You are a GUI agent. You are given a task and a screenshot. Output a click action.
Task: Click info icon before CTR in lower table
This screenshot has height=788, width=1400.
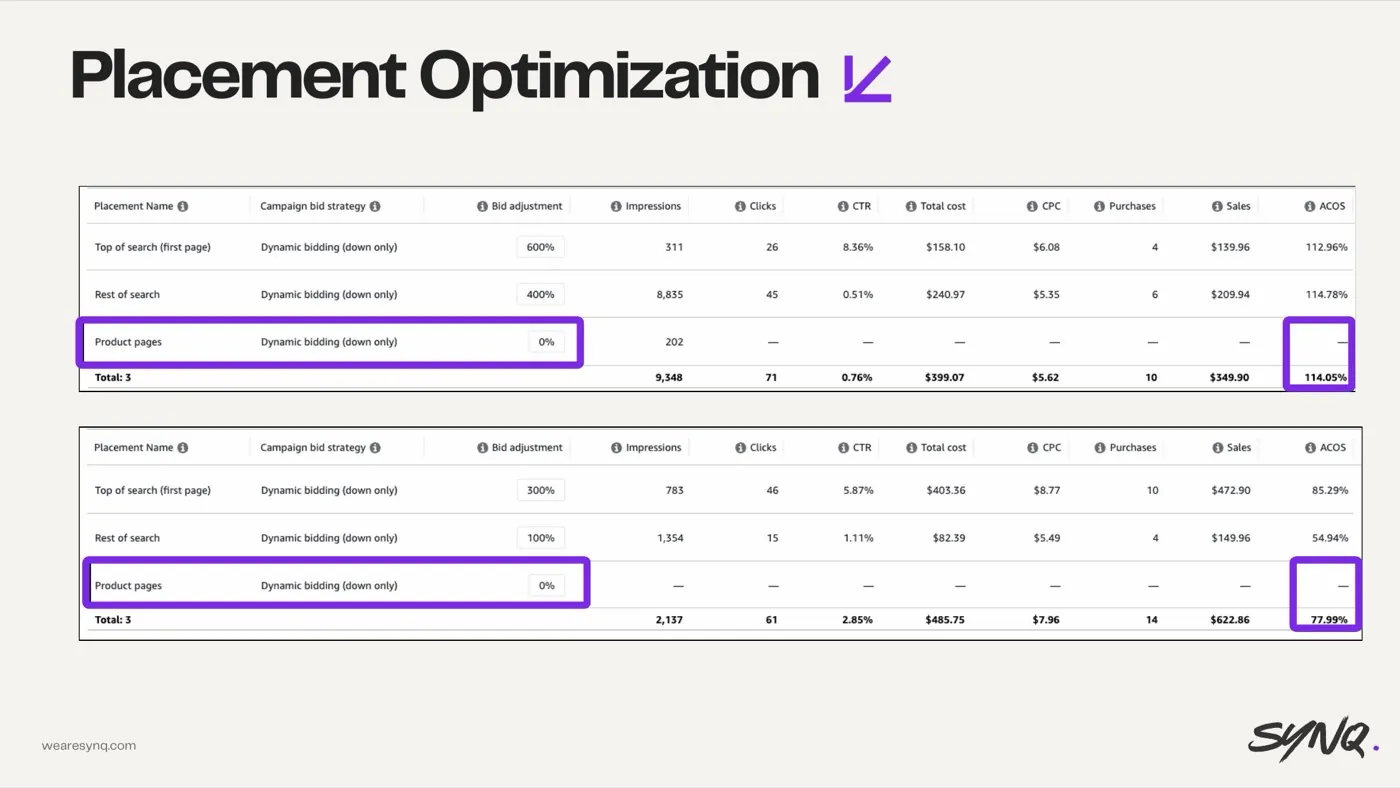pyautogui.click(x=843, y=448)
